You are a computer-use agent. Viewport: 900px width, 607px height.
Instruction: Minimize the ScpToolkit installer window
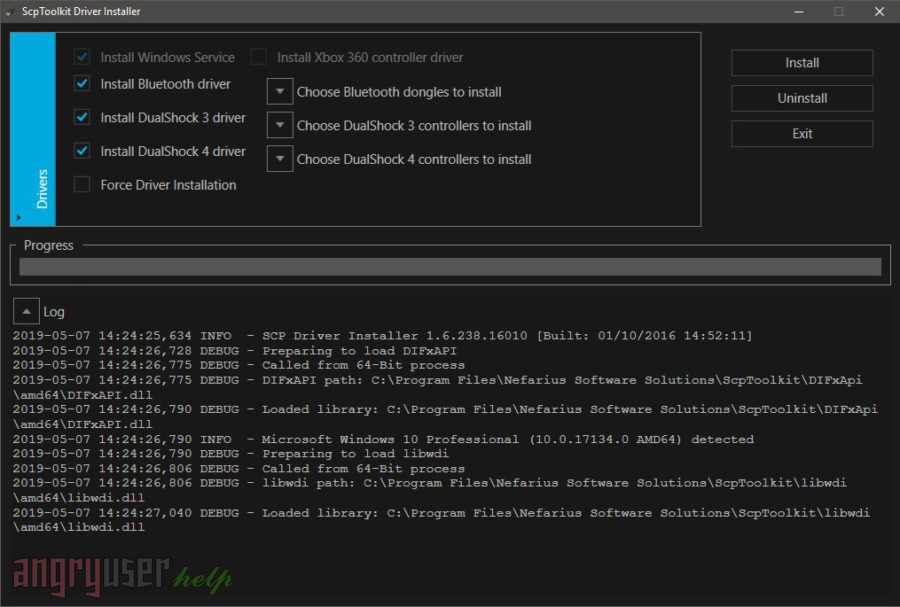point(797,12)
